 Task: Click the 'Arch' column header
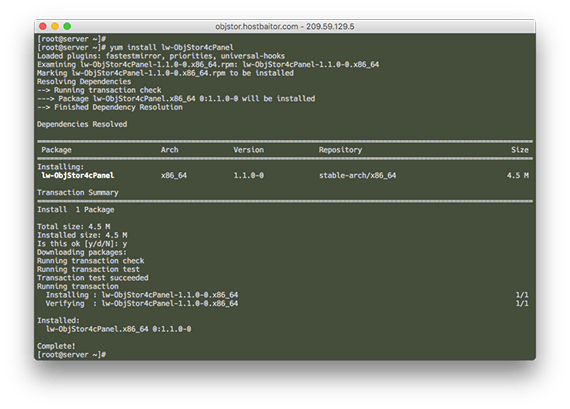point(170,150)
